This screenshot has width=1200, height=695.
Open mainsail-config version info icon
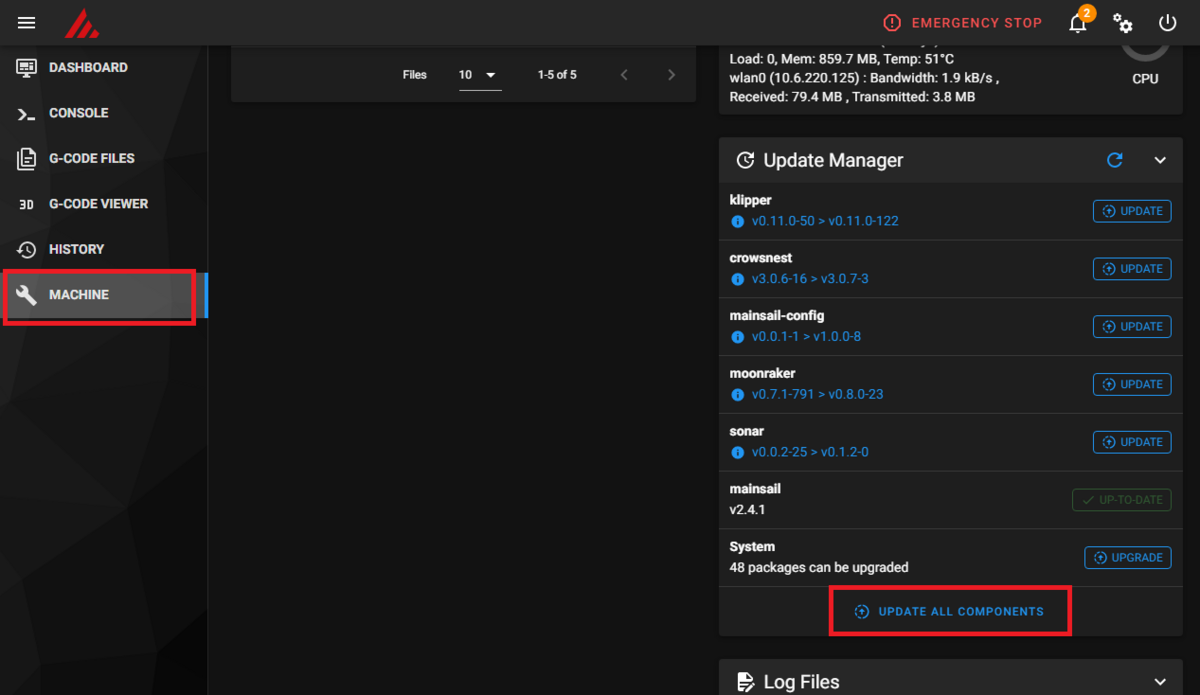tap(738, 337)
